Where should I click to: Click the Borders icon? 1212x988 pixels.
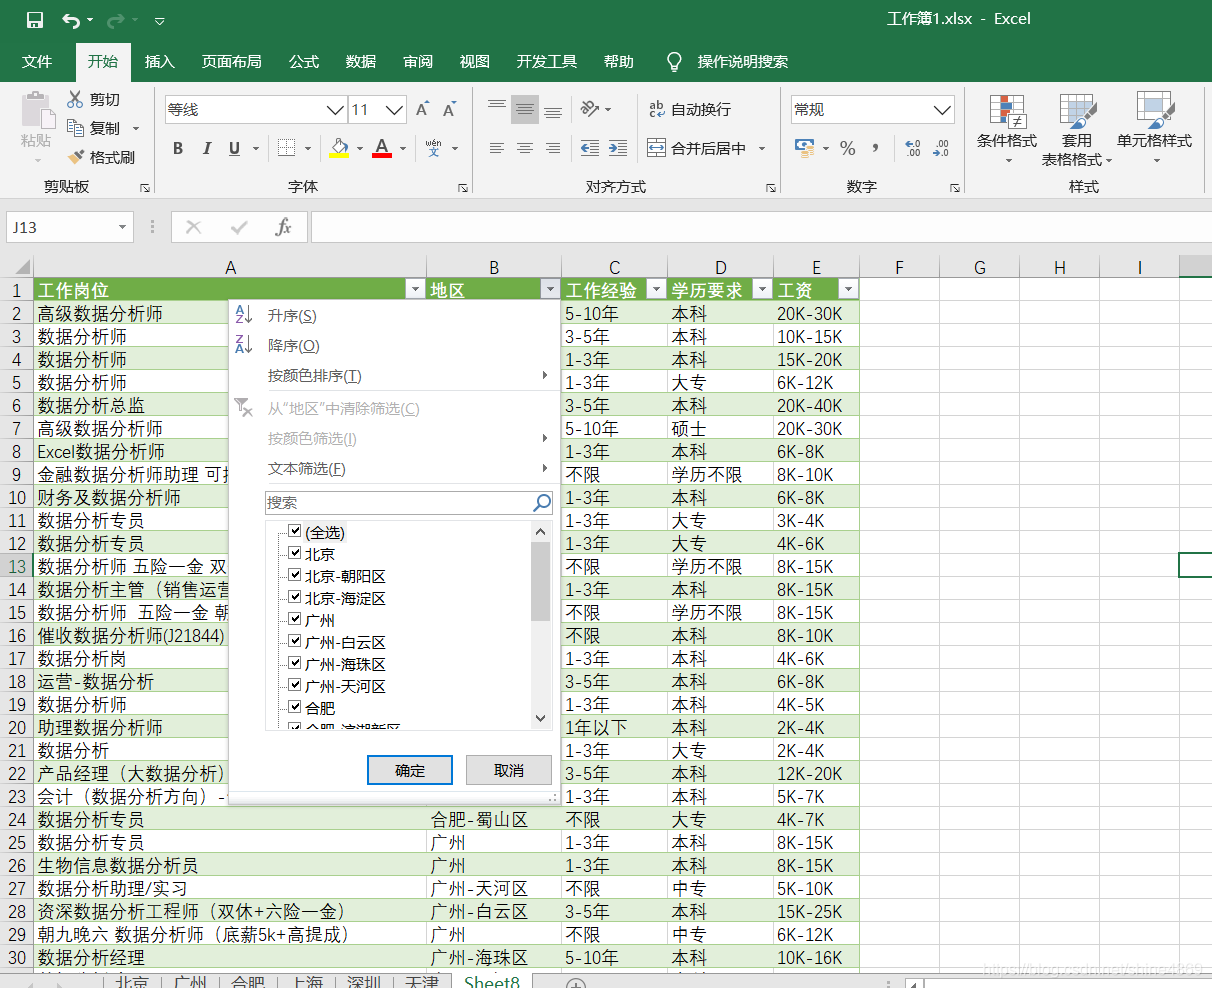tap(286, 148)
